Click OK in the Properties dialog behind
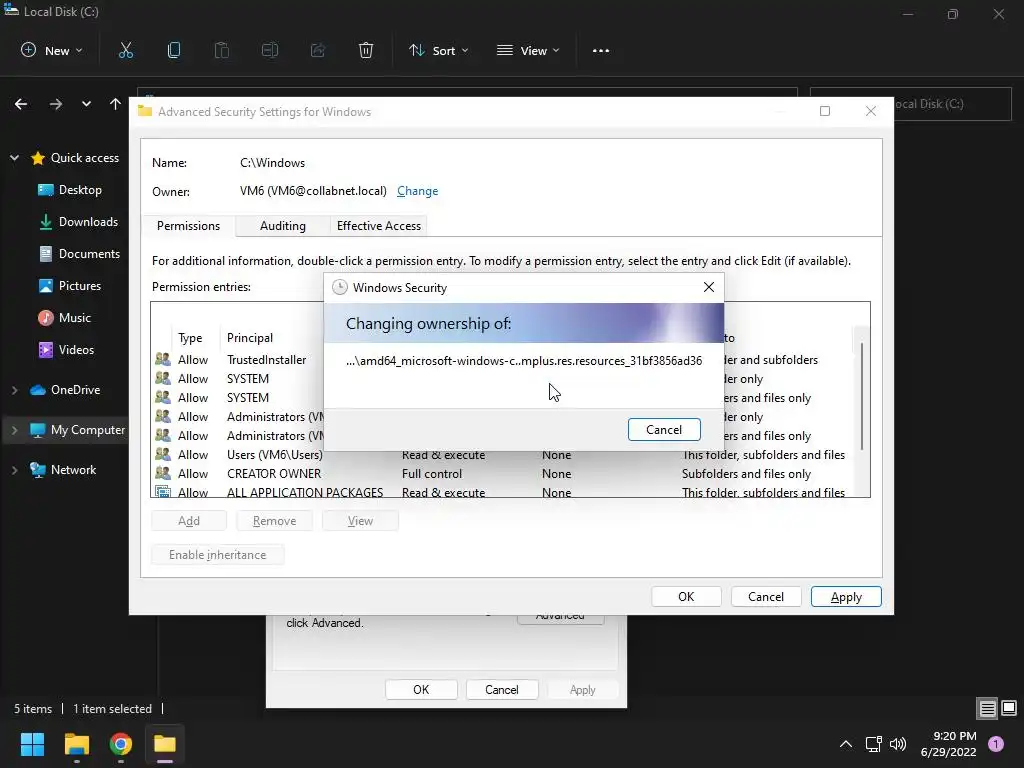This screenshot has width=1024, height=768. [421, 690]
